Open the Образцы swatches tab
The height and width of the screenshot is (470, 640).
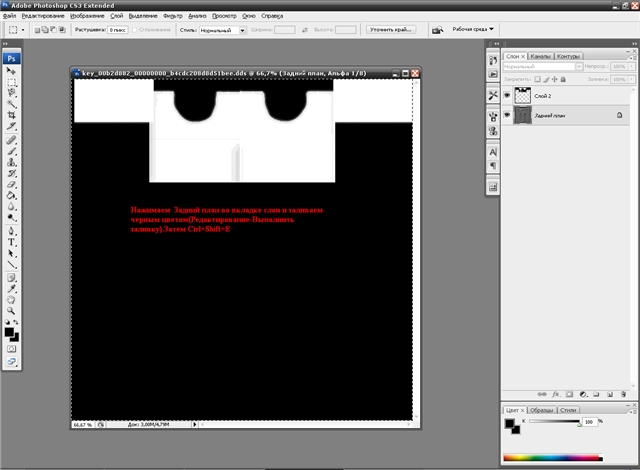(x=543, y=410)
